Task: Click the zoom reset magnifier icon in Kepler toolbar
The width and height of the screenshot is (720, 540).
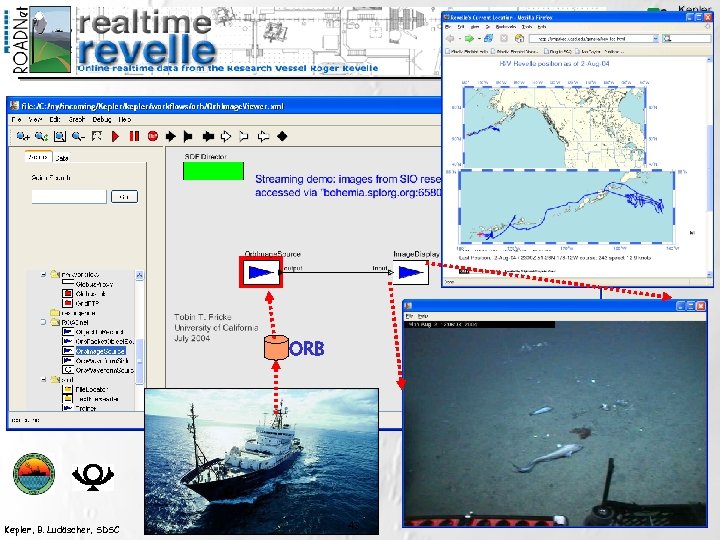Action: pos(41,136)
